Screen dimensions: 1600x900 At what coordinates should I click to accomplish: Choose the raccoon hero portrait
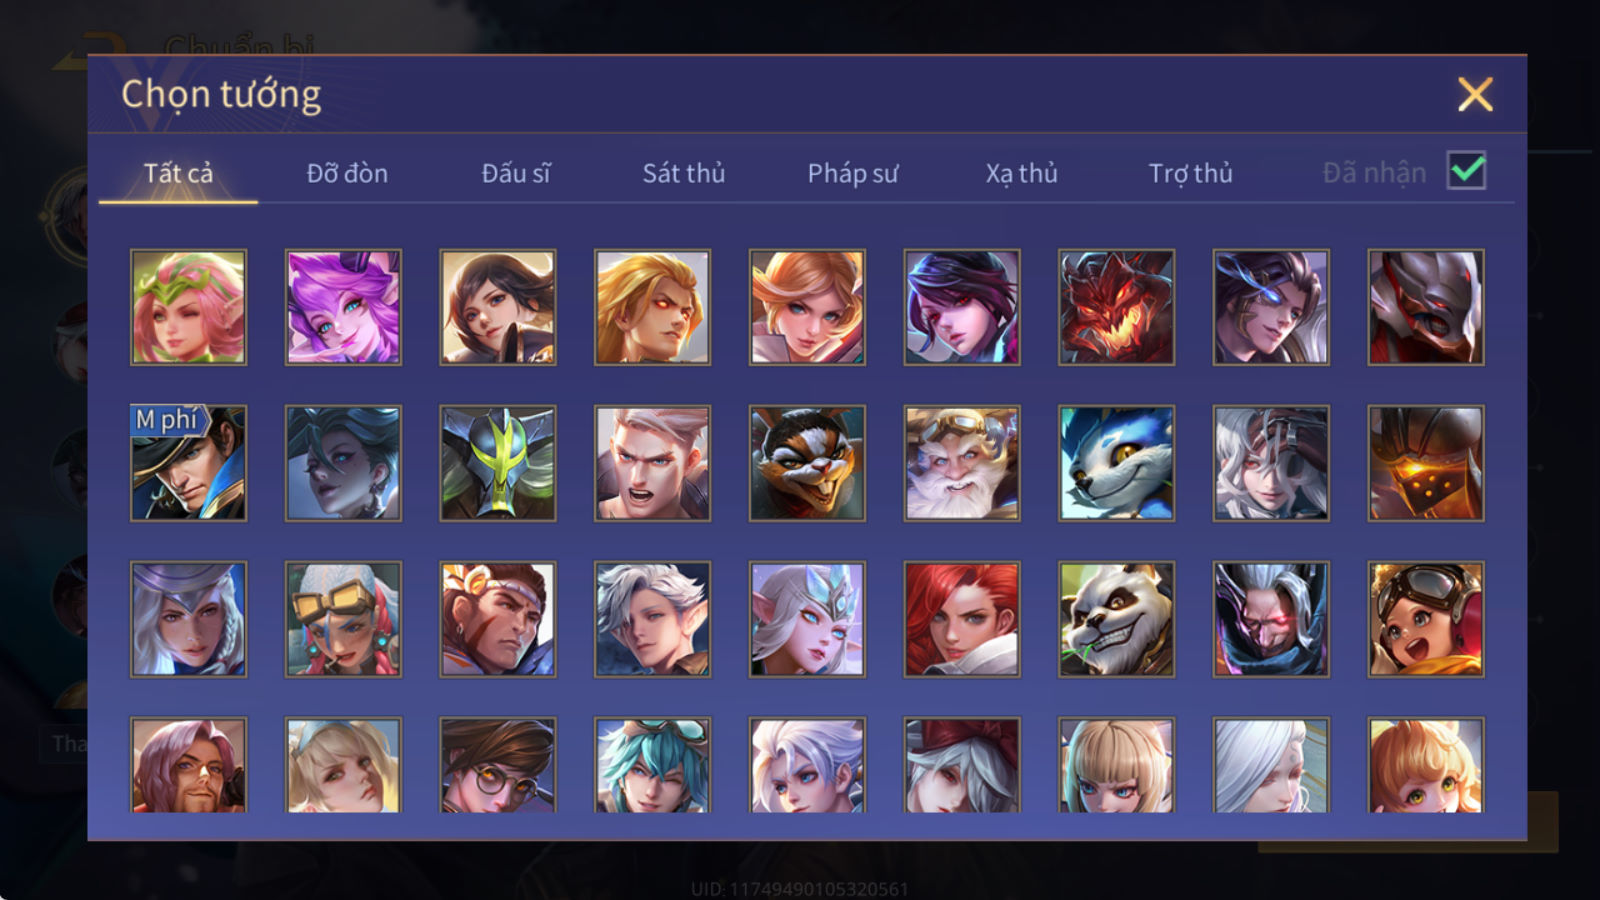click(807, 463)
